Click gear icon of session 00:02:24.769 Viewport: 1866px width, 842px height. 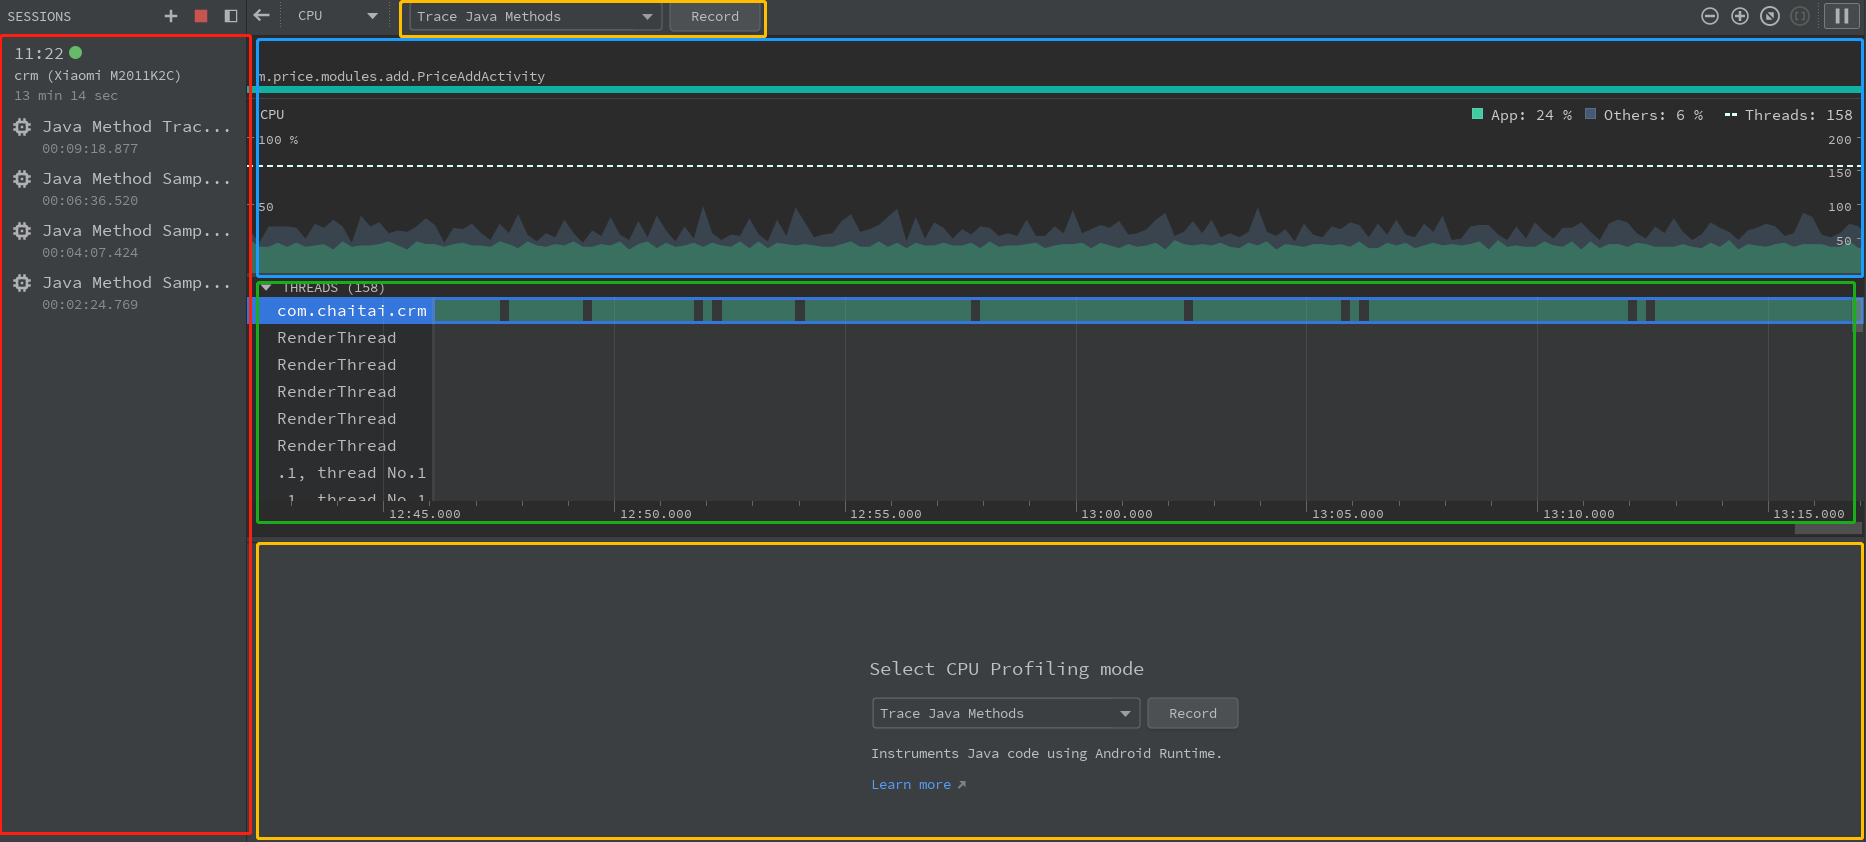click(22, 283)
